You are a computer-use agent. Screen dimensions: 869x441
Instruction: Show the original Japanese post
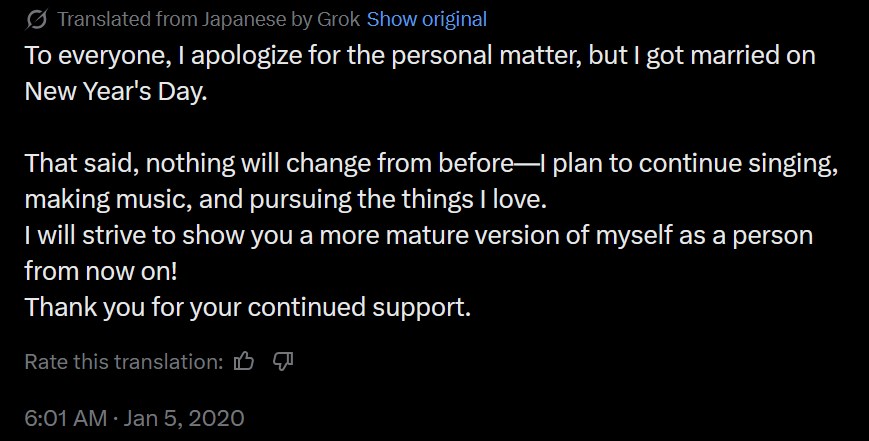point(427,19)
